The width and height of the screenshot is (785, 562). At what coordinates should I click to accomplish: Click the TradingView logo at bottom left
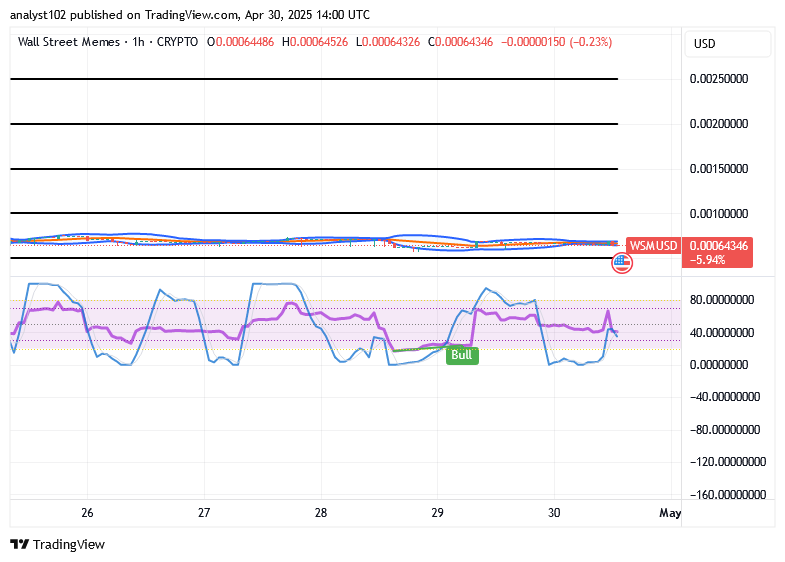click(x=58, y=544)
